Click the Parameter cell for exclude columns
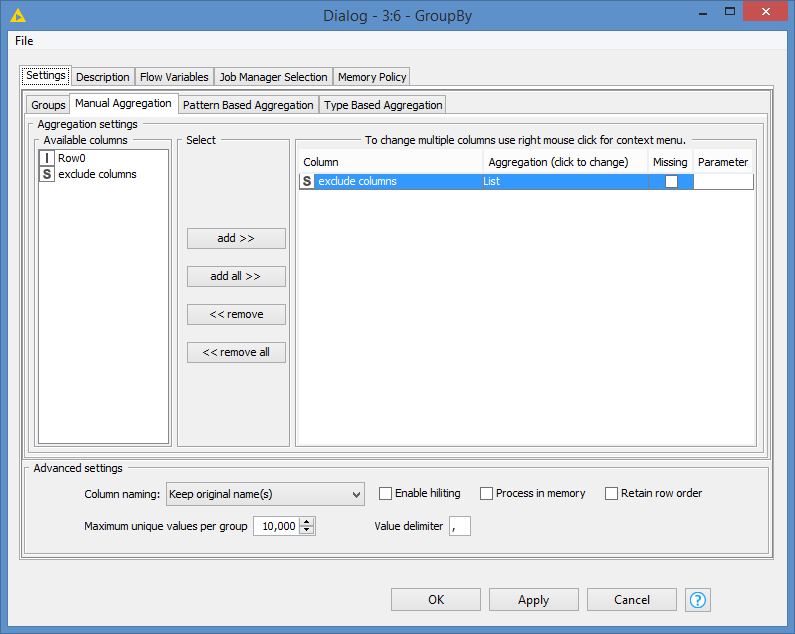 (x=723, y=181)
